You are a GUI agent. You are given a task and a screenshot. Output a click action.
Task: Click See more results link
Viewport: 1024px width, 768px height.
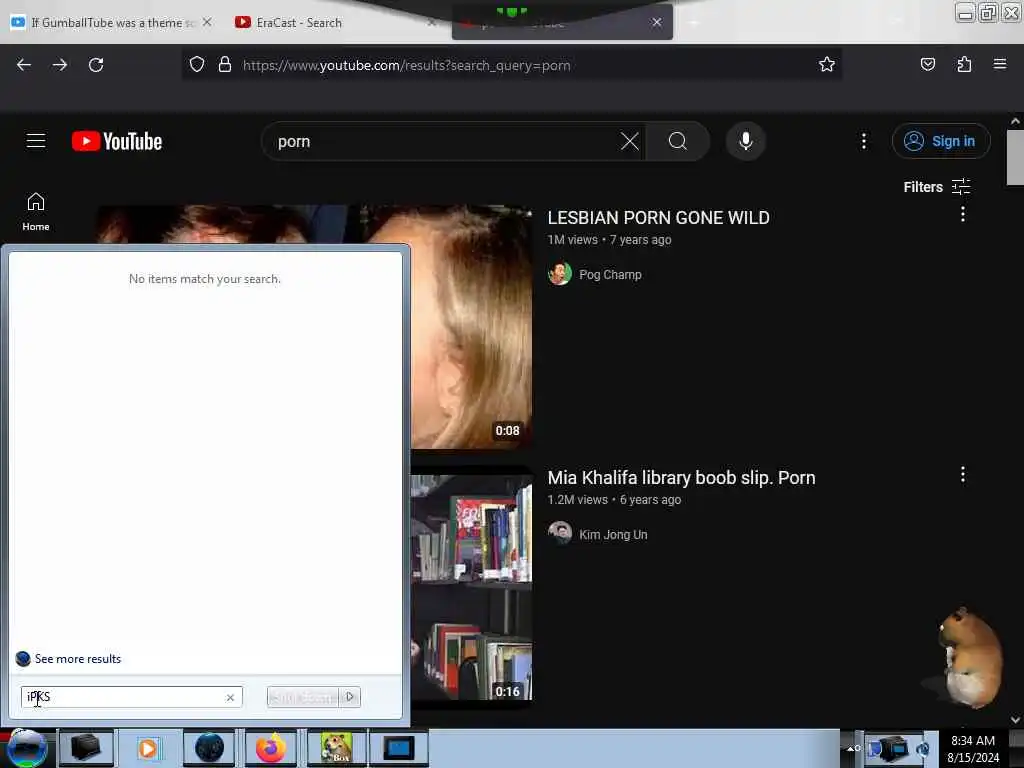point(78,658)
